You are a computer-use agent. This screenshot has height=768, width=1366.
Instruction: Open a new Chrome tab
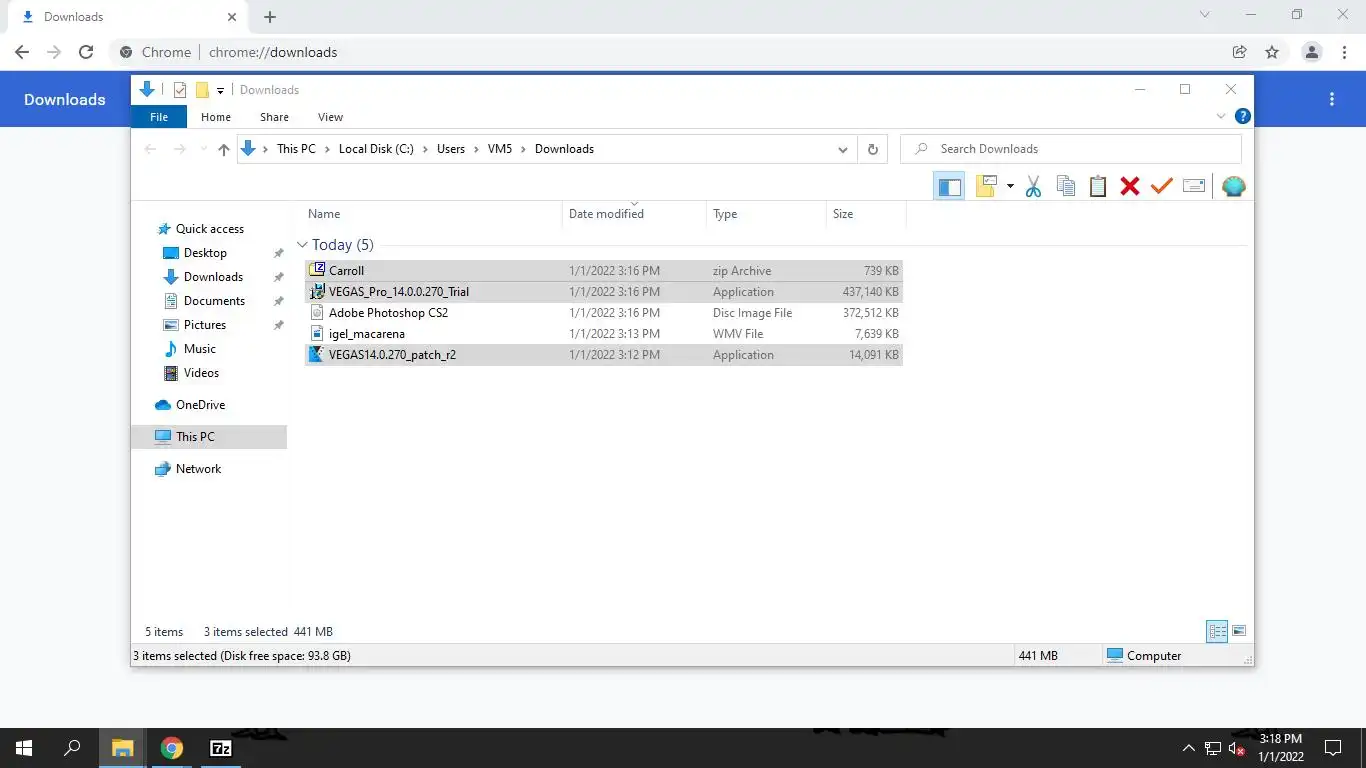270,17
